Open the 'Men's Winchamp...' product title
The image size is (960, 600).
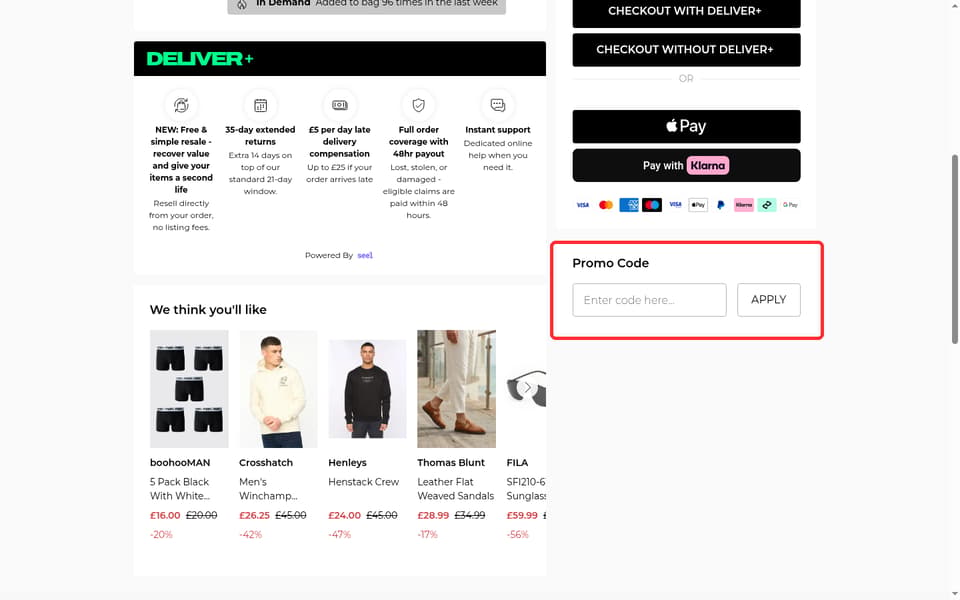coord(268,489)
